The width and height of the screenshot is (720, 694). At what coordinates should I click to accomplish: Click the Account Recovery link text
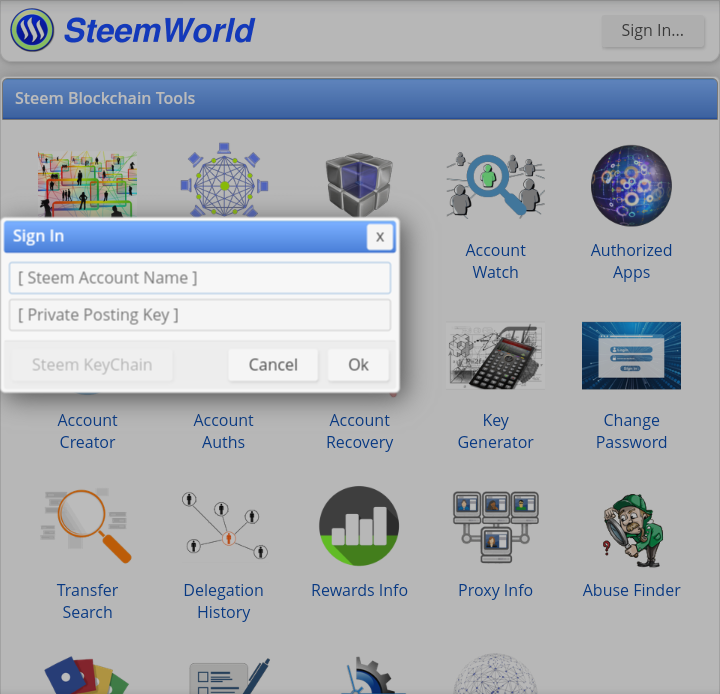coord(360,431)
